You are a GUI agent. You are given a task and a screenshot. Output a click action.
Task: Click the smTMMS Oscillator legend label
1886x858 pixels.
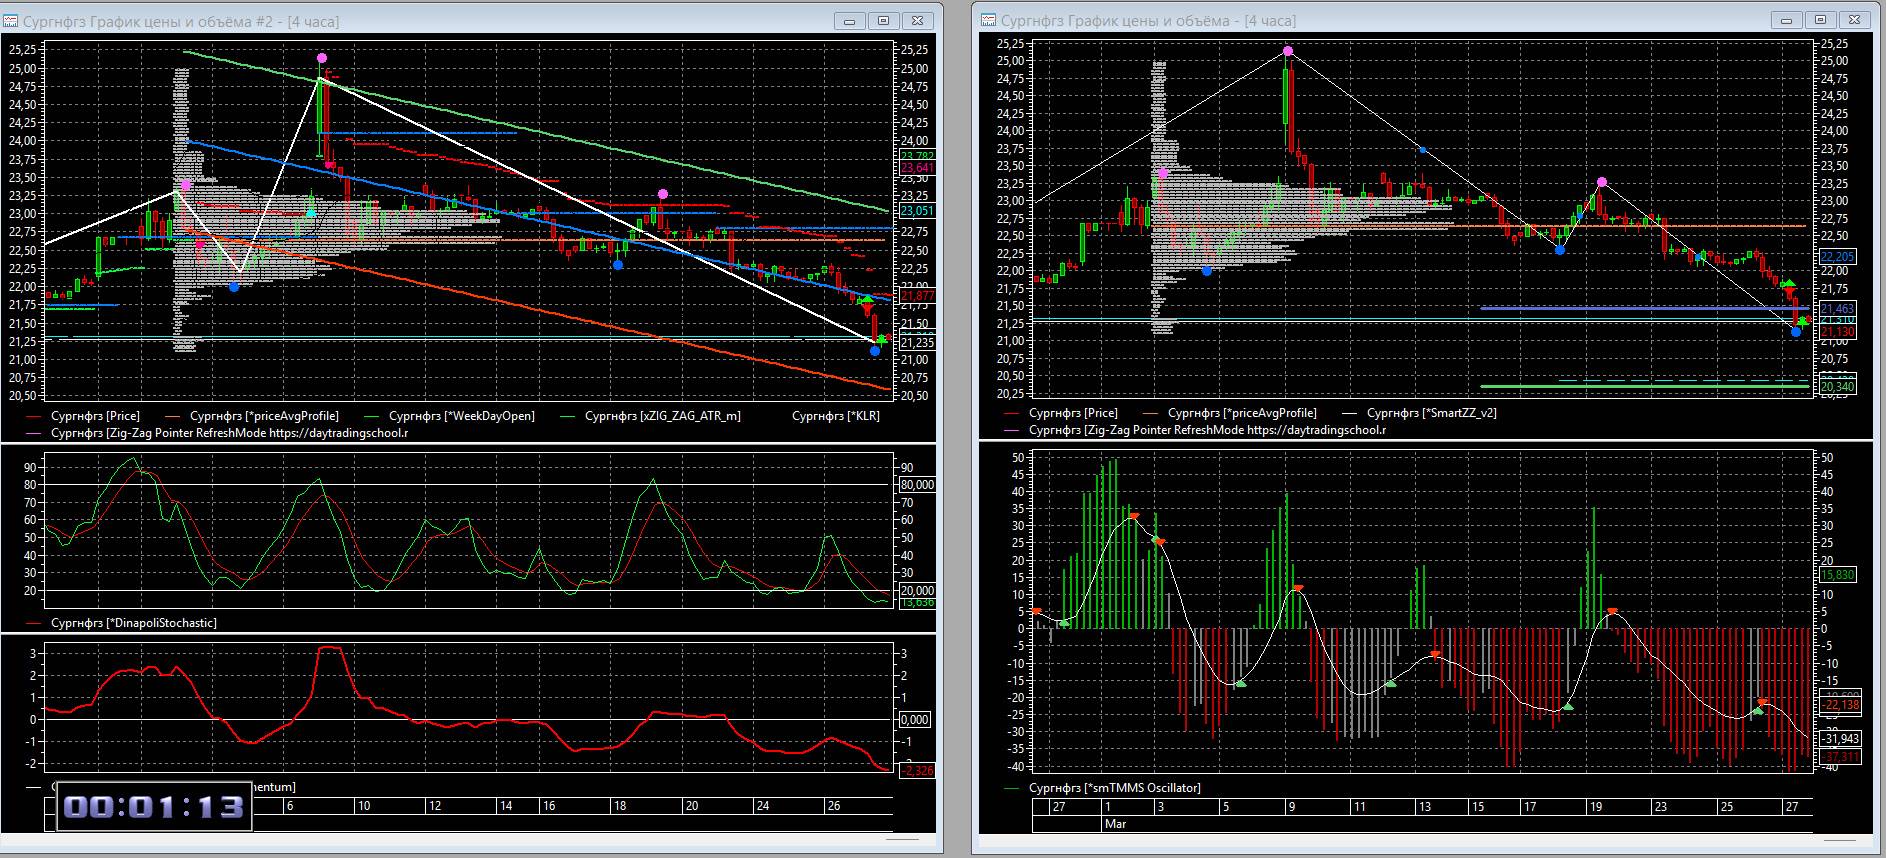[1114, 788]
